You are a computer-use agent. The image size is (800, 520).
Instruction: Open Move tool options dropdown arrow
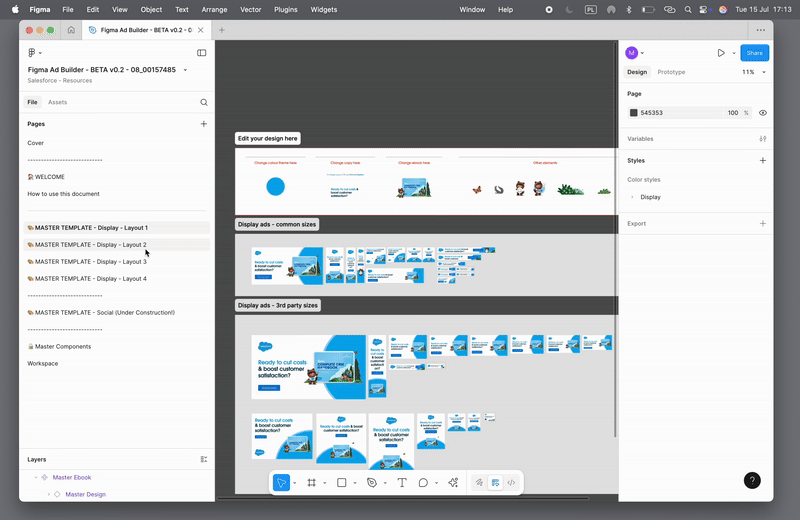294,483
